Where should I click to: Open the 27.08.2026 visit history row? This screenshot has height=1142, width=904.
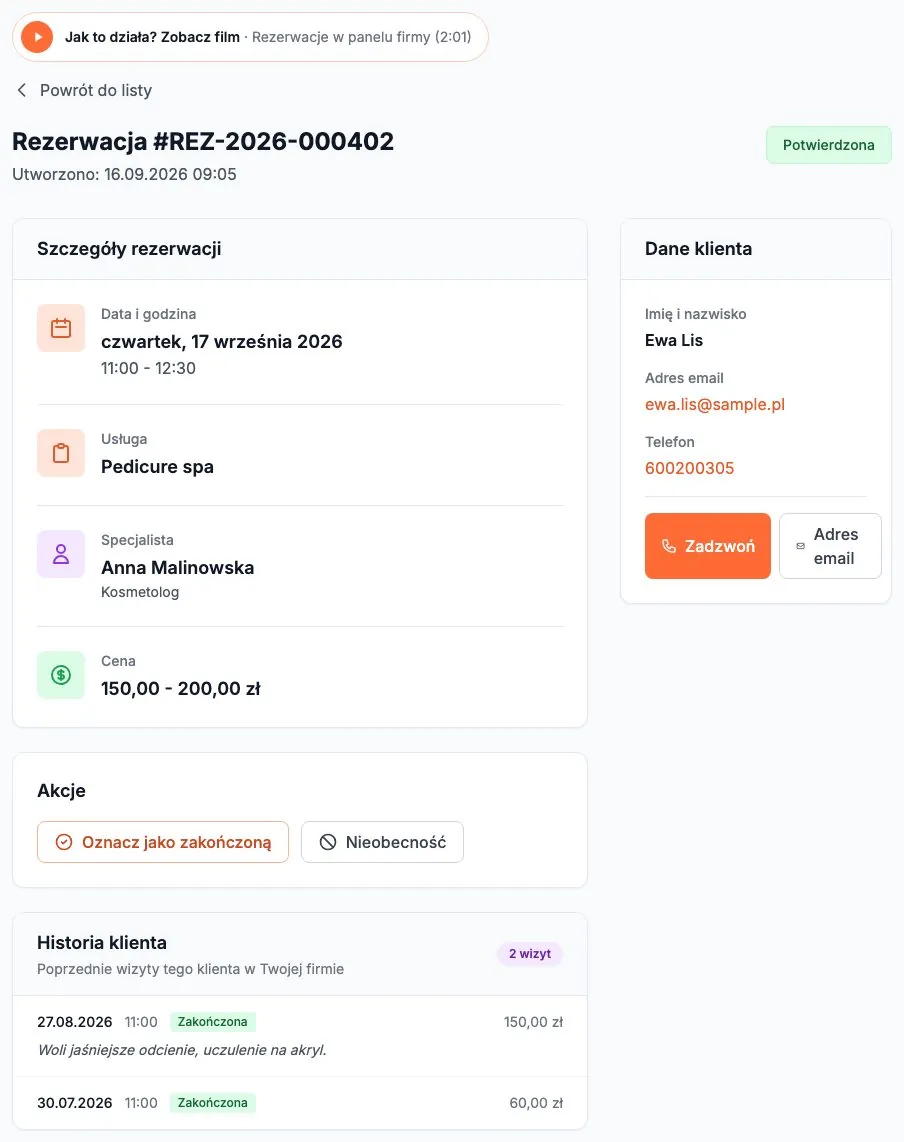pos(300,1036)
